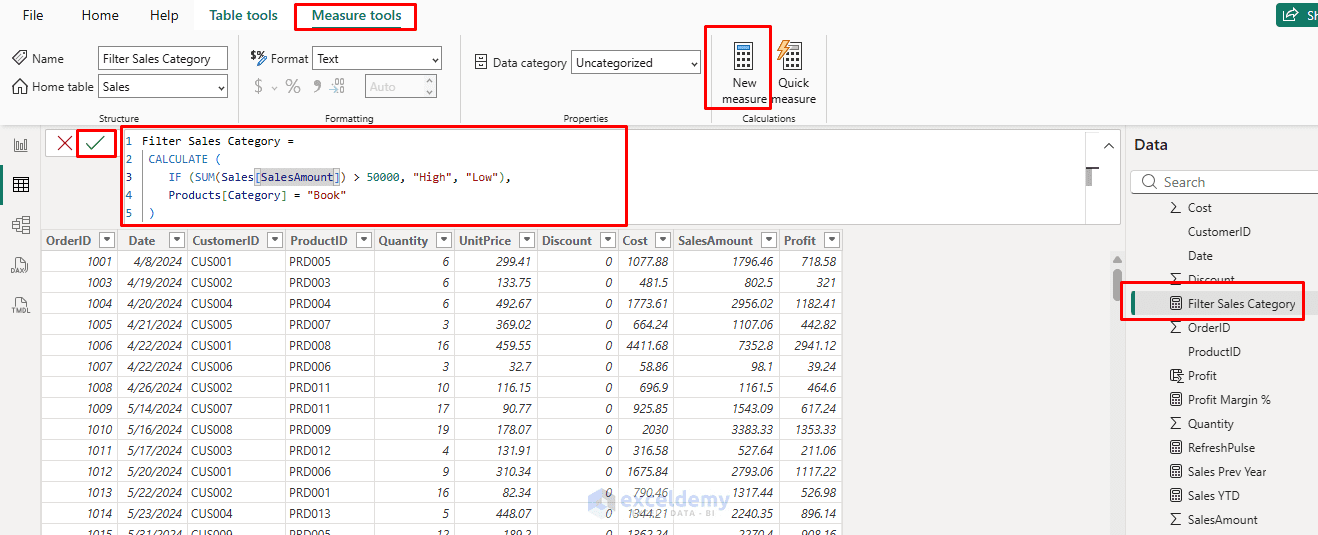Cancel the formula with the red X
Screen dimensions: 1318x535
click(x=64, y=143)
